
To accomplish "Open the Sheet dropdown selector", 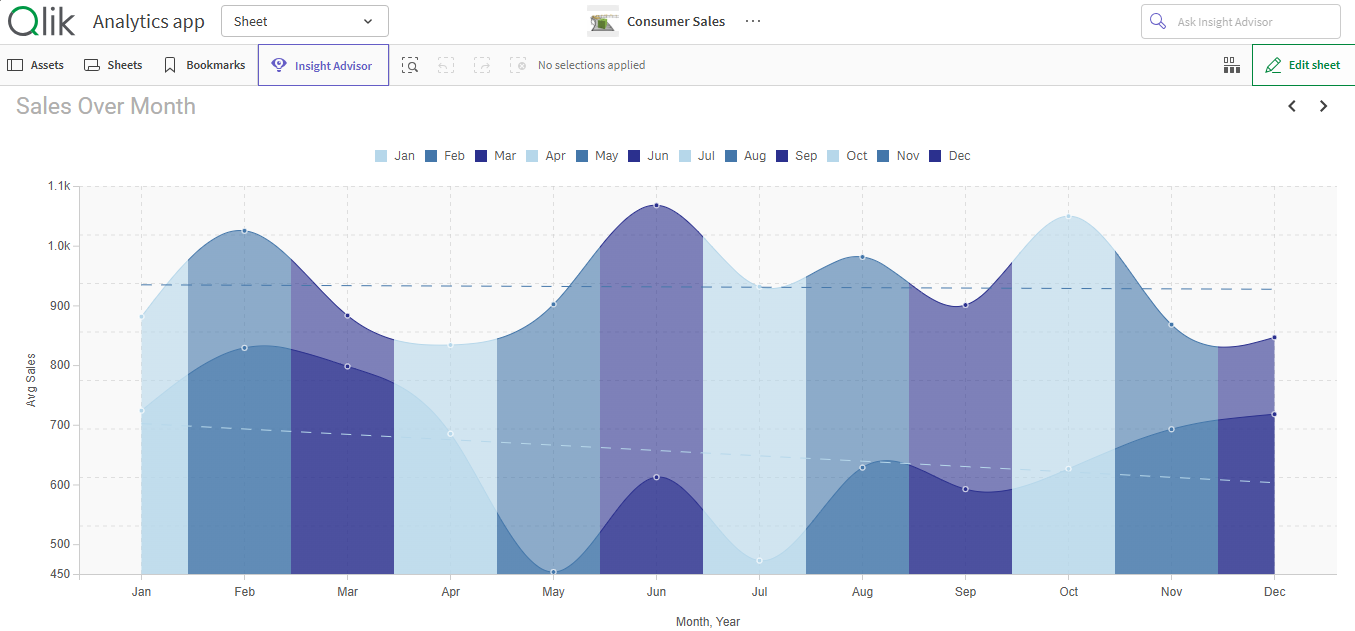I will pos(304,21).
